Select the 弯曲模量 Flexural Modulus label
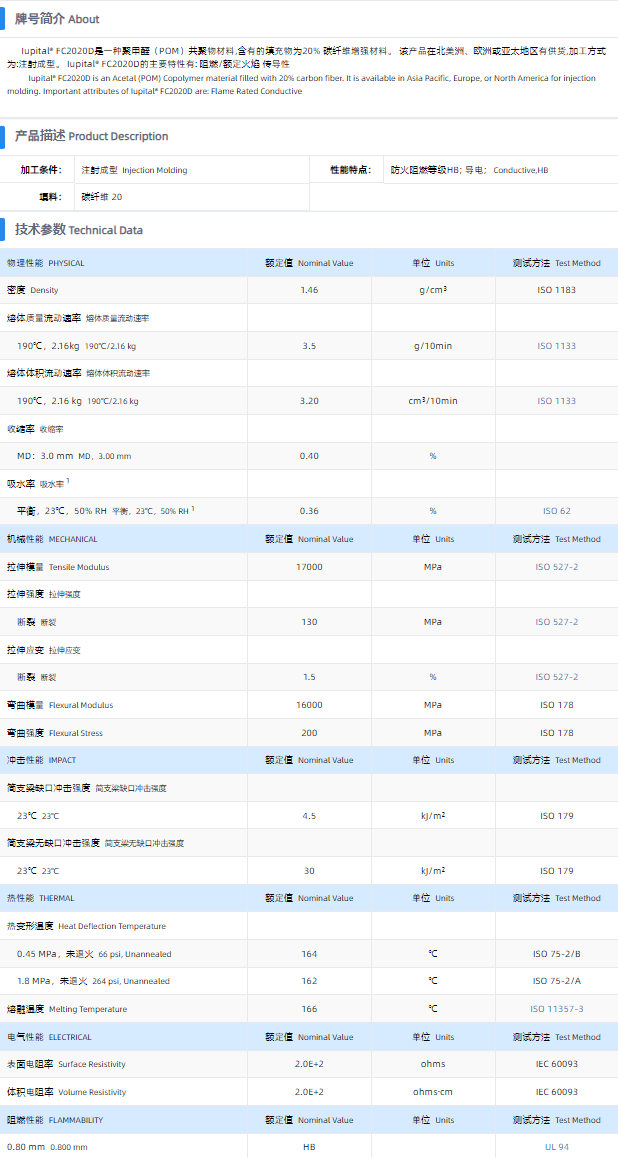 [x=60, y=705]
